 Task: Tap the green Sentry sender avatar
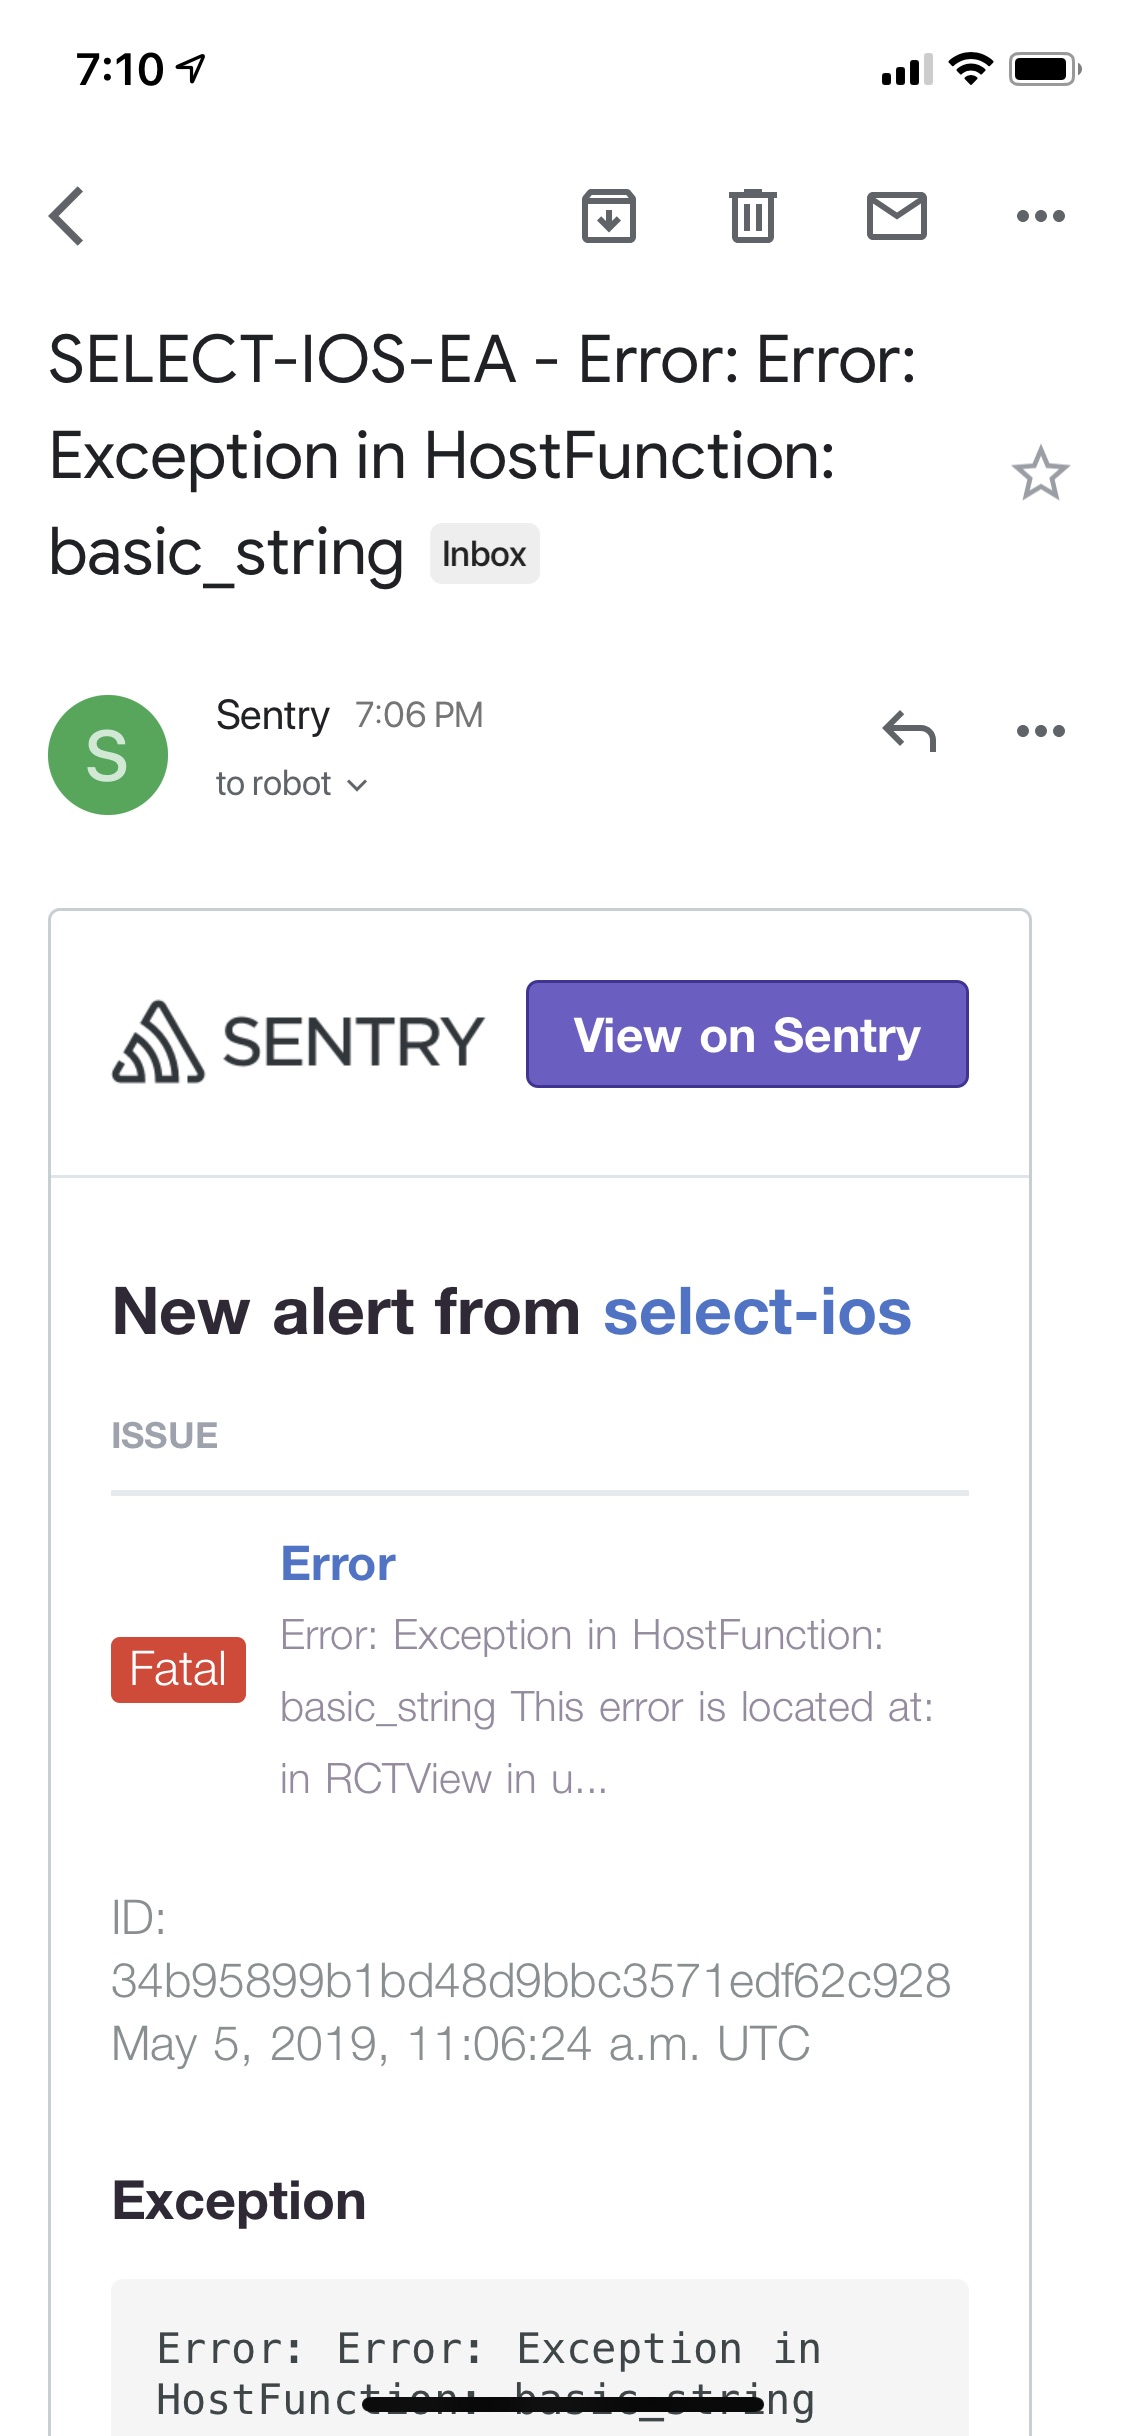point(108,755)
